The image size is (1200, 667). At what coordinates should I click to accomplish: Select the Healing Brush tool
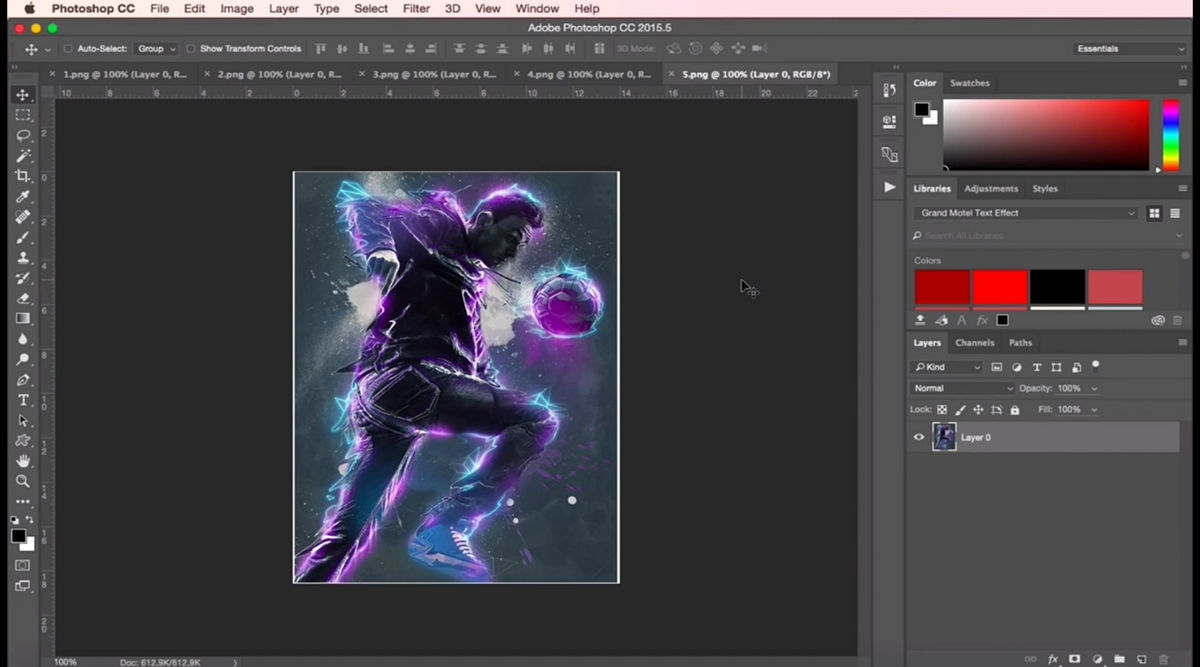(23, 217)
